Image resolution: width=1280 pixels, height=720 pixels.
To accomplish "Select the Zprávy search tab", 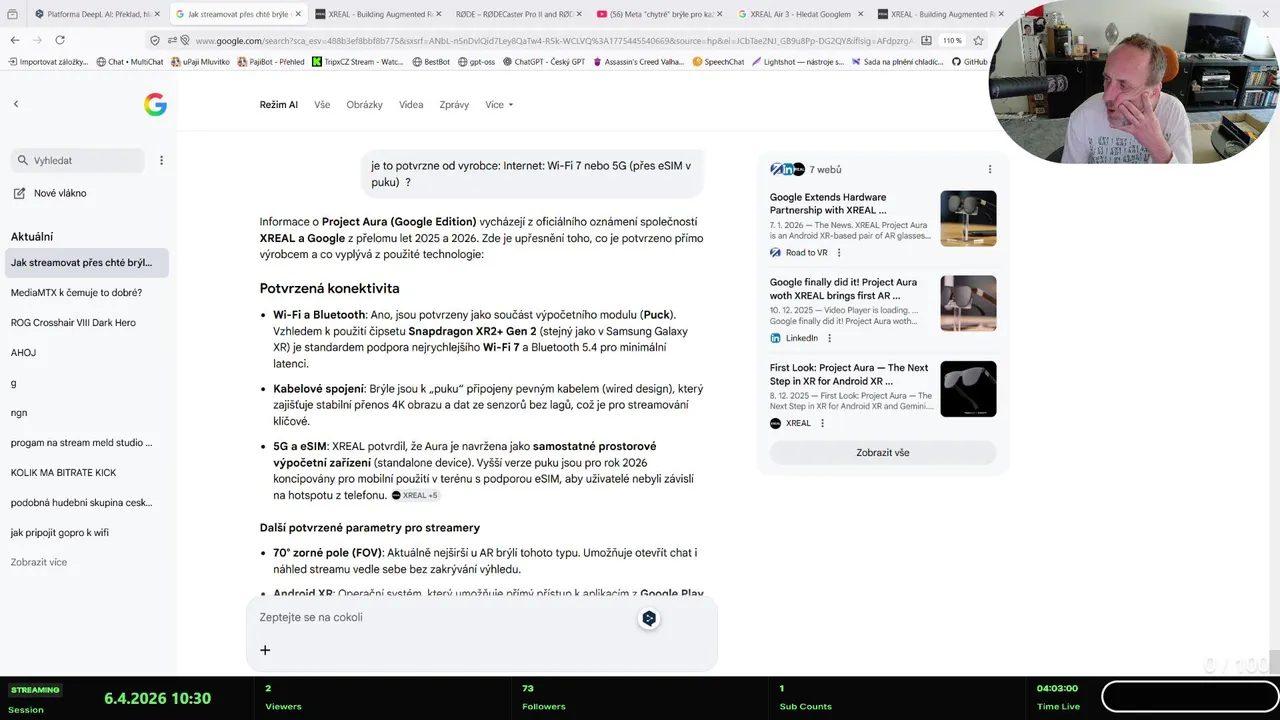I will 454,104.
